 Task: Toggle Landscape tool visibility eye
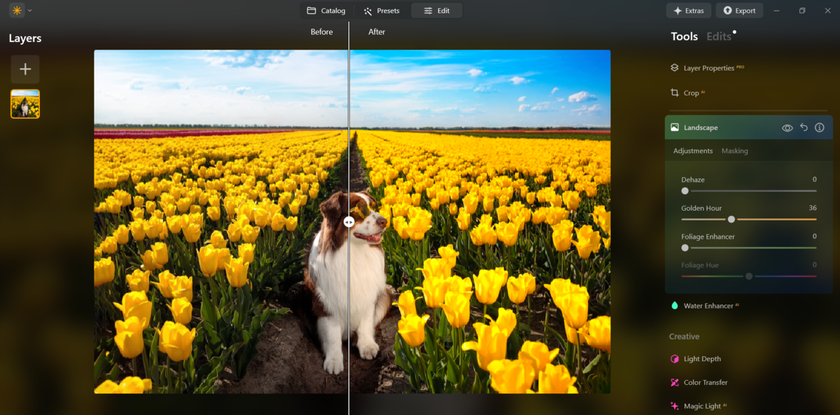787,127
